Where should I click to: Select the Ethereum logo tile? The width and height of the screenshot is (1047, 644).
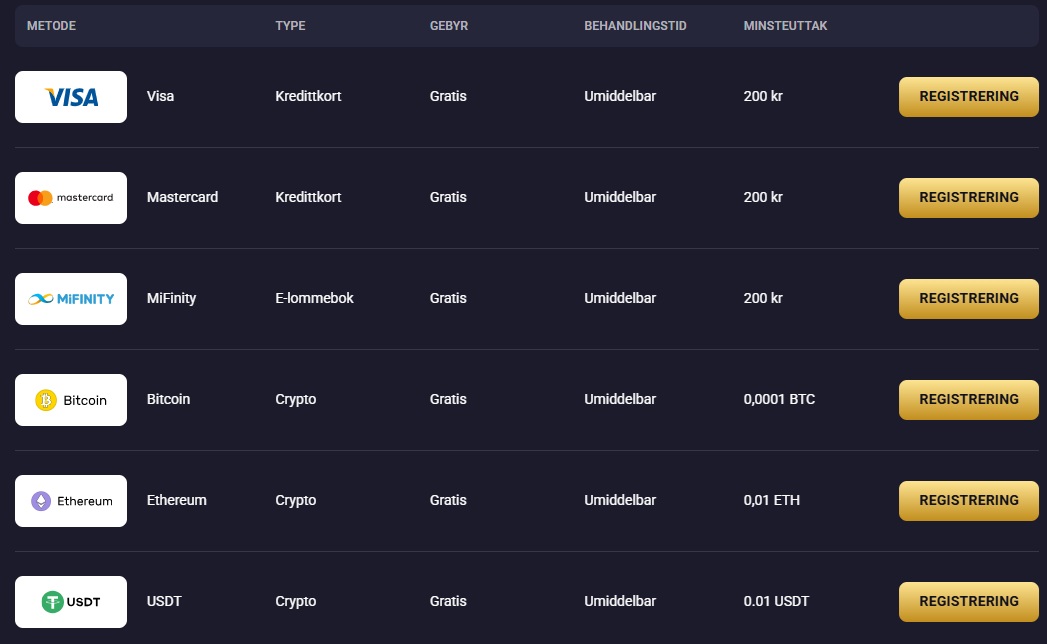[71, 500]
